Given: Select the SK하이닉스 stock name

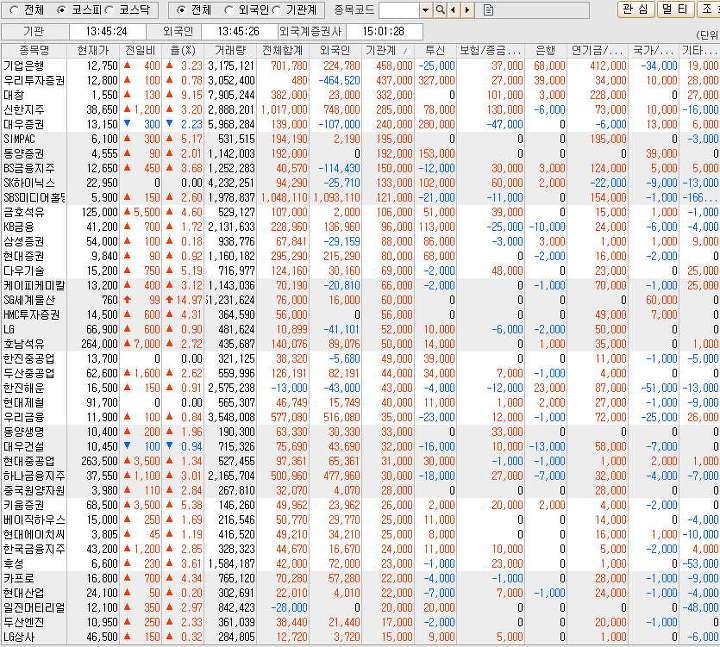Looking at the screenshot, I should [29, 183].
